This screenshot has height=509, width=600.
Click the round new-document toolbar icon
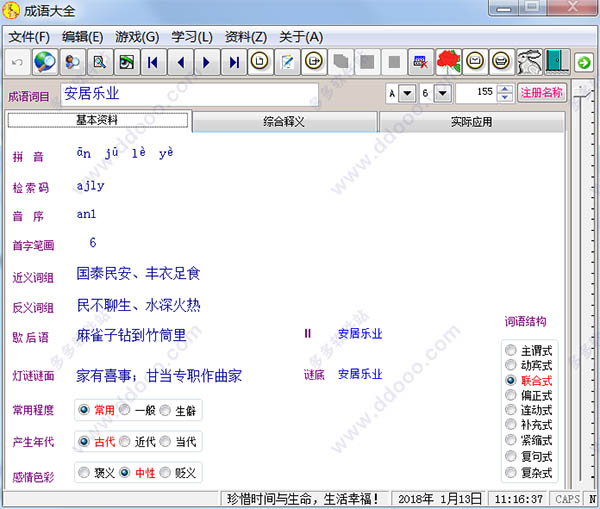click(260, 62)
